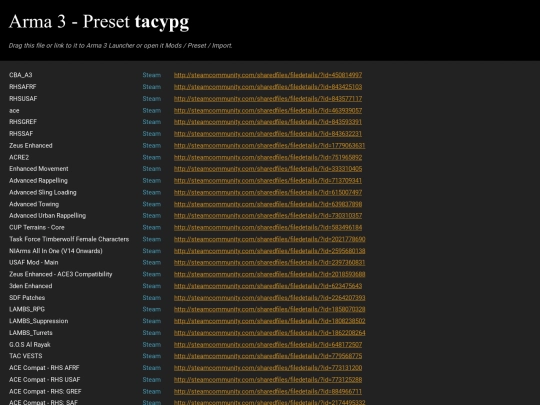Click 'ACE Compat - RHS USAF' mod name

44,380
